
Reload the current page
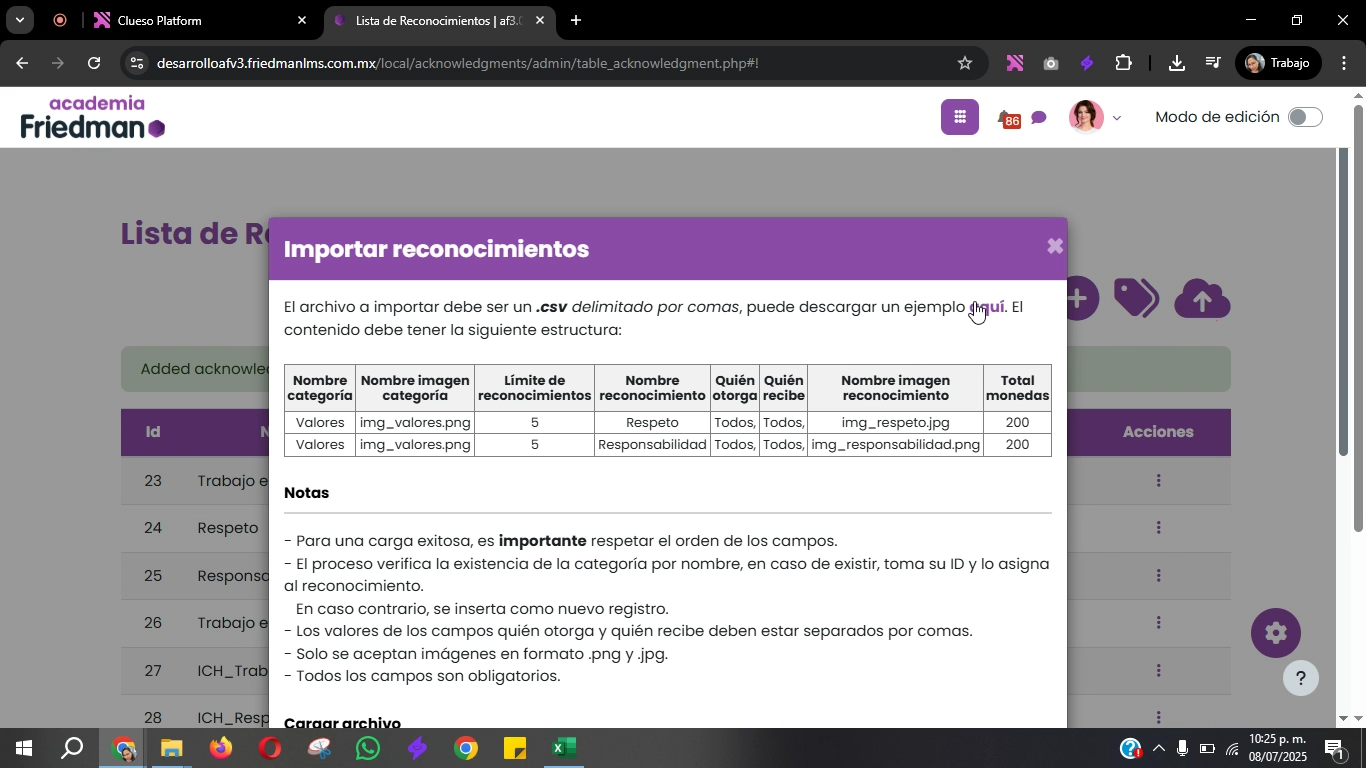tap(94, 63)
